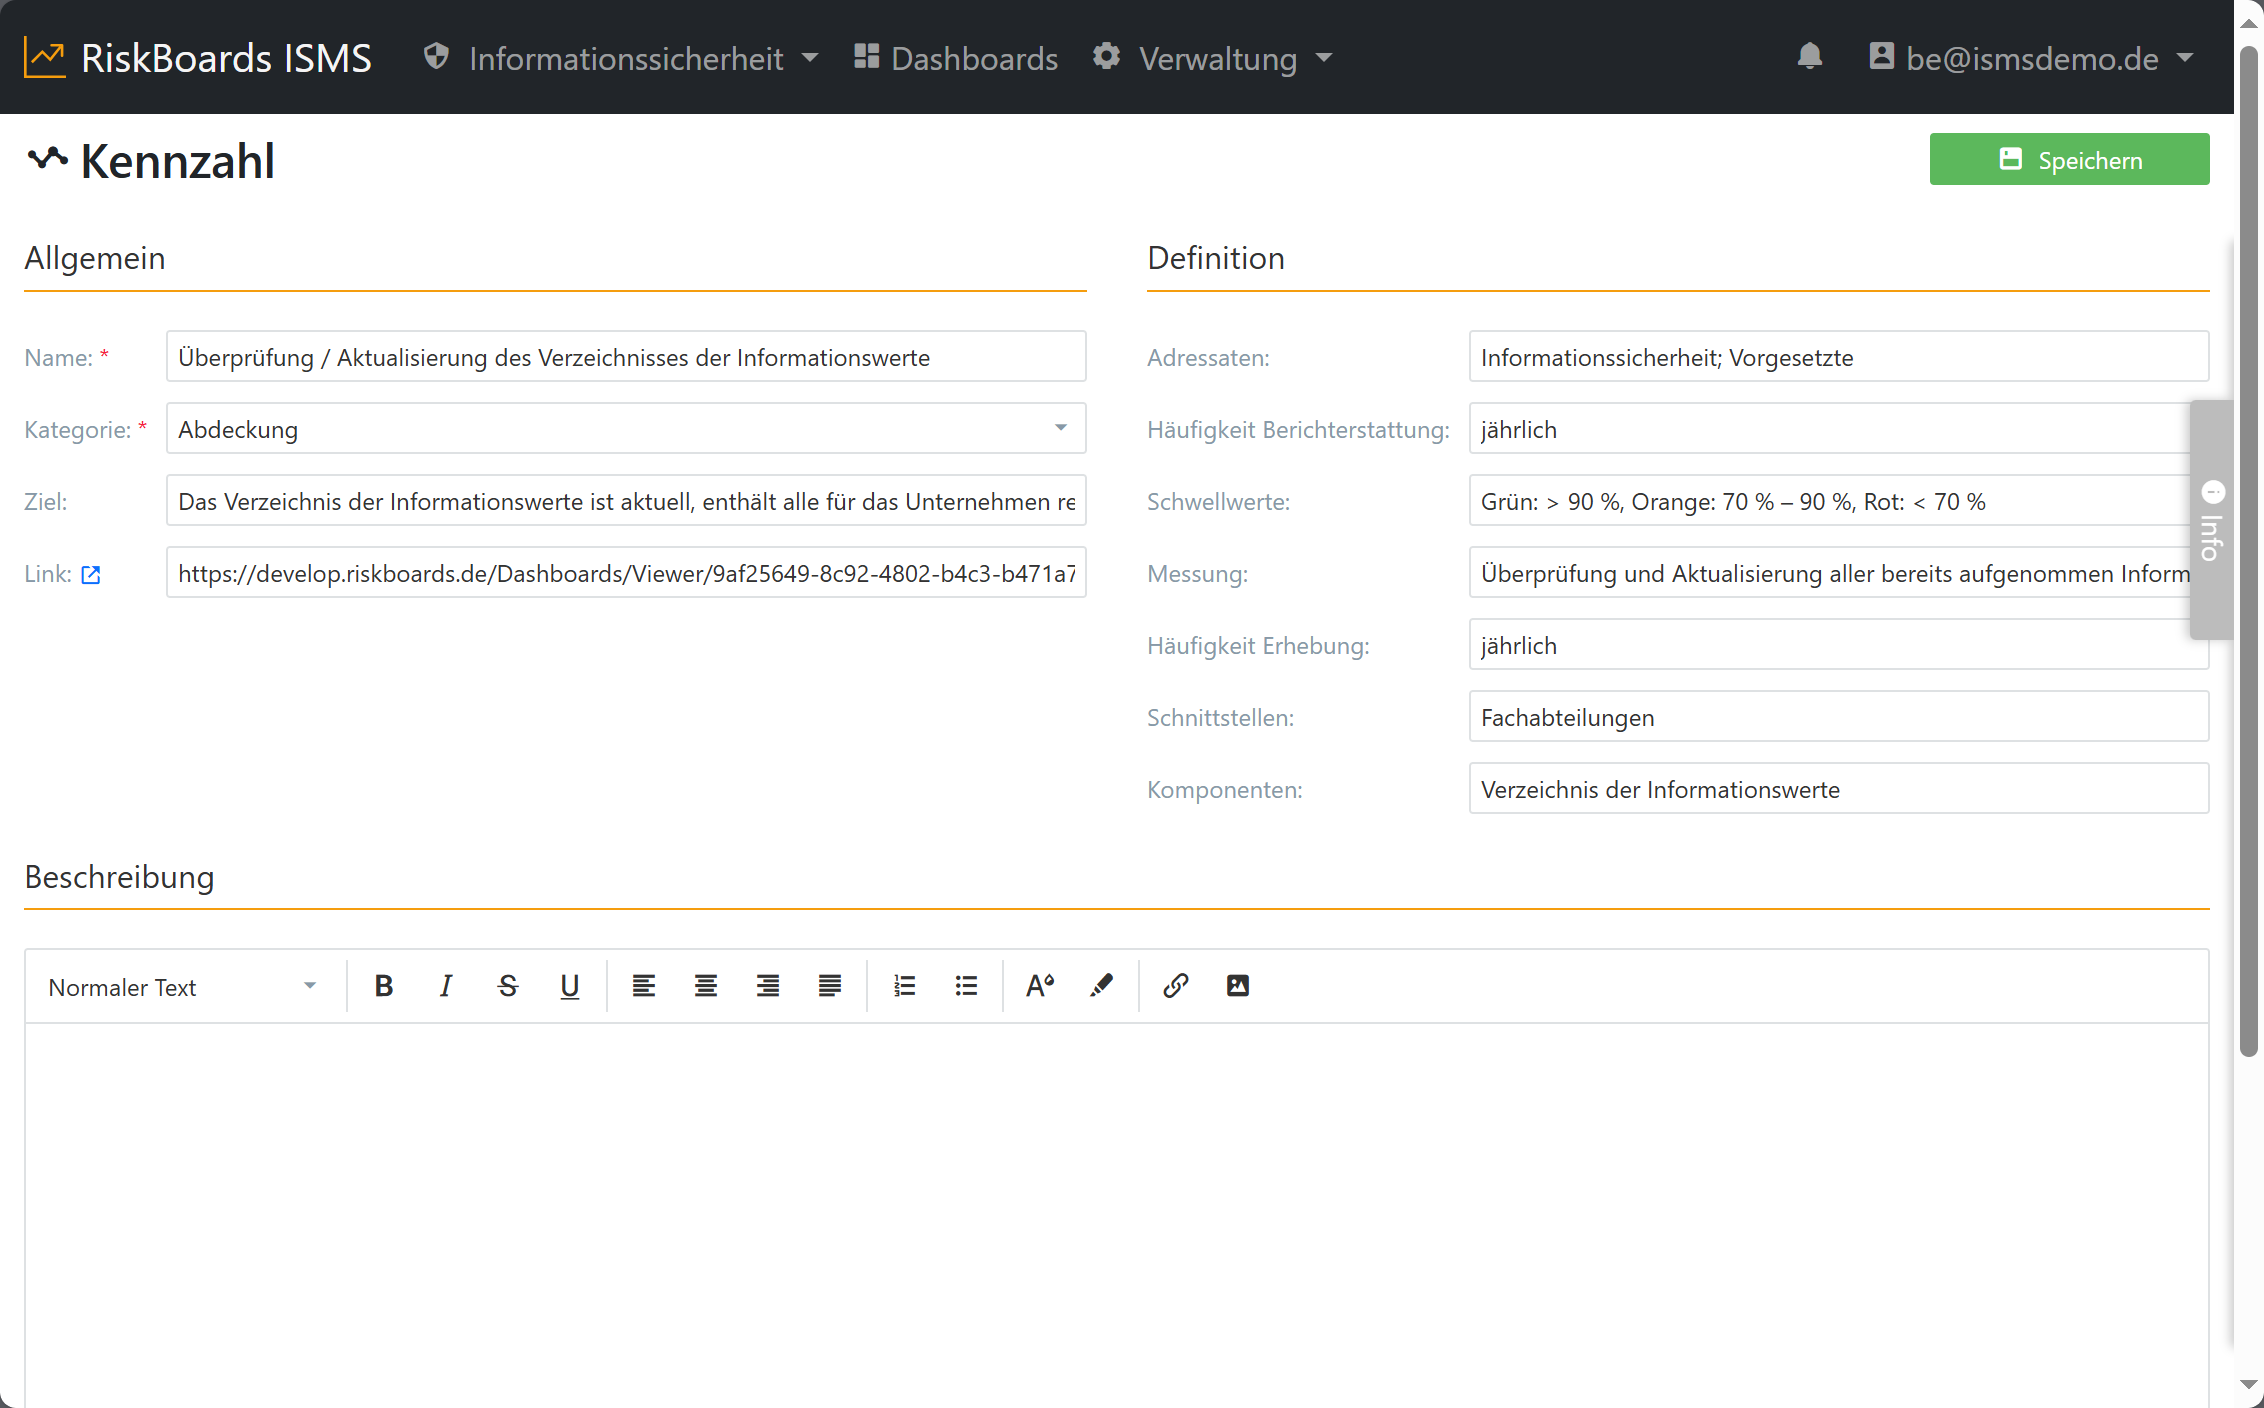Viewport: 2264px width, 1408px height.
Task: Save the Kennzahl with Speichern button
Action: click(2069, 160)
